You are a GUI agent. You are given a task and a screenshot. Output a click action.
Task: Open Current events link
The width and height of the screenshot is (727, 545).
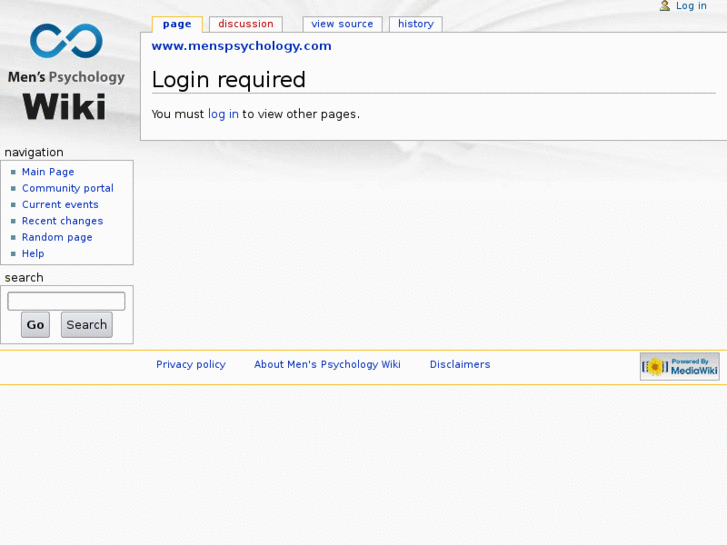(x=60, y=204)
